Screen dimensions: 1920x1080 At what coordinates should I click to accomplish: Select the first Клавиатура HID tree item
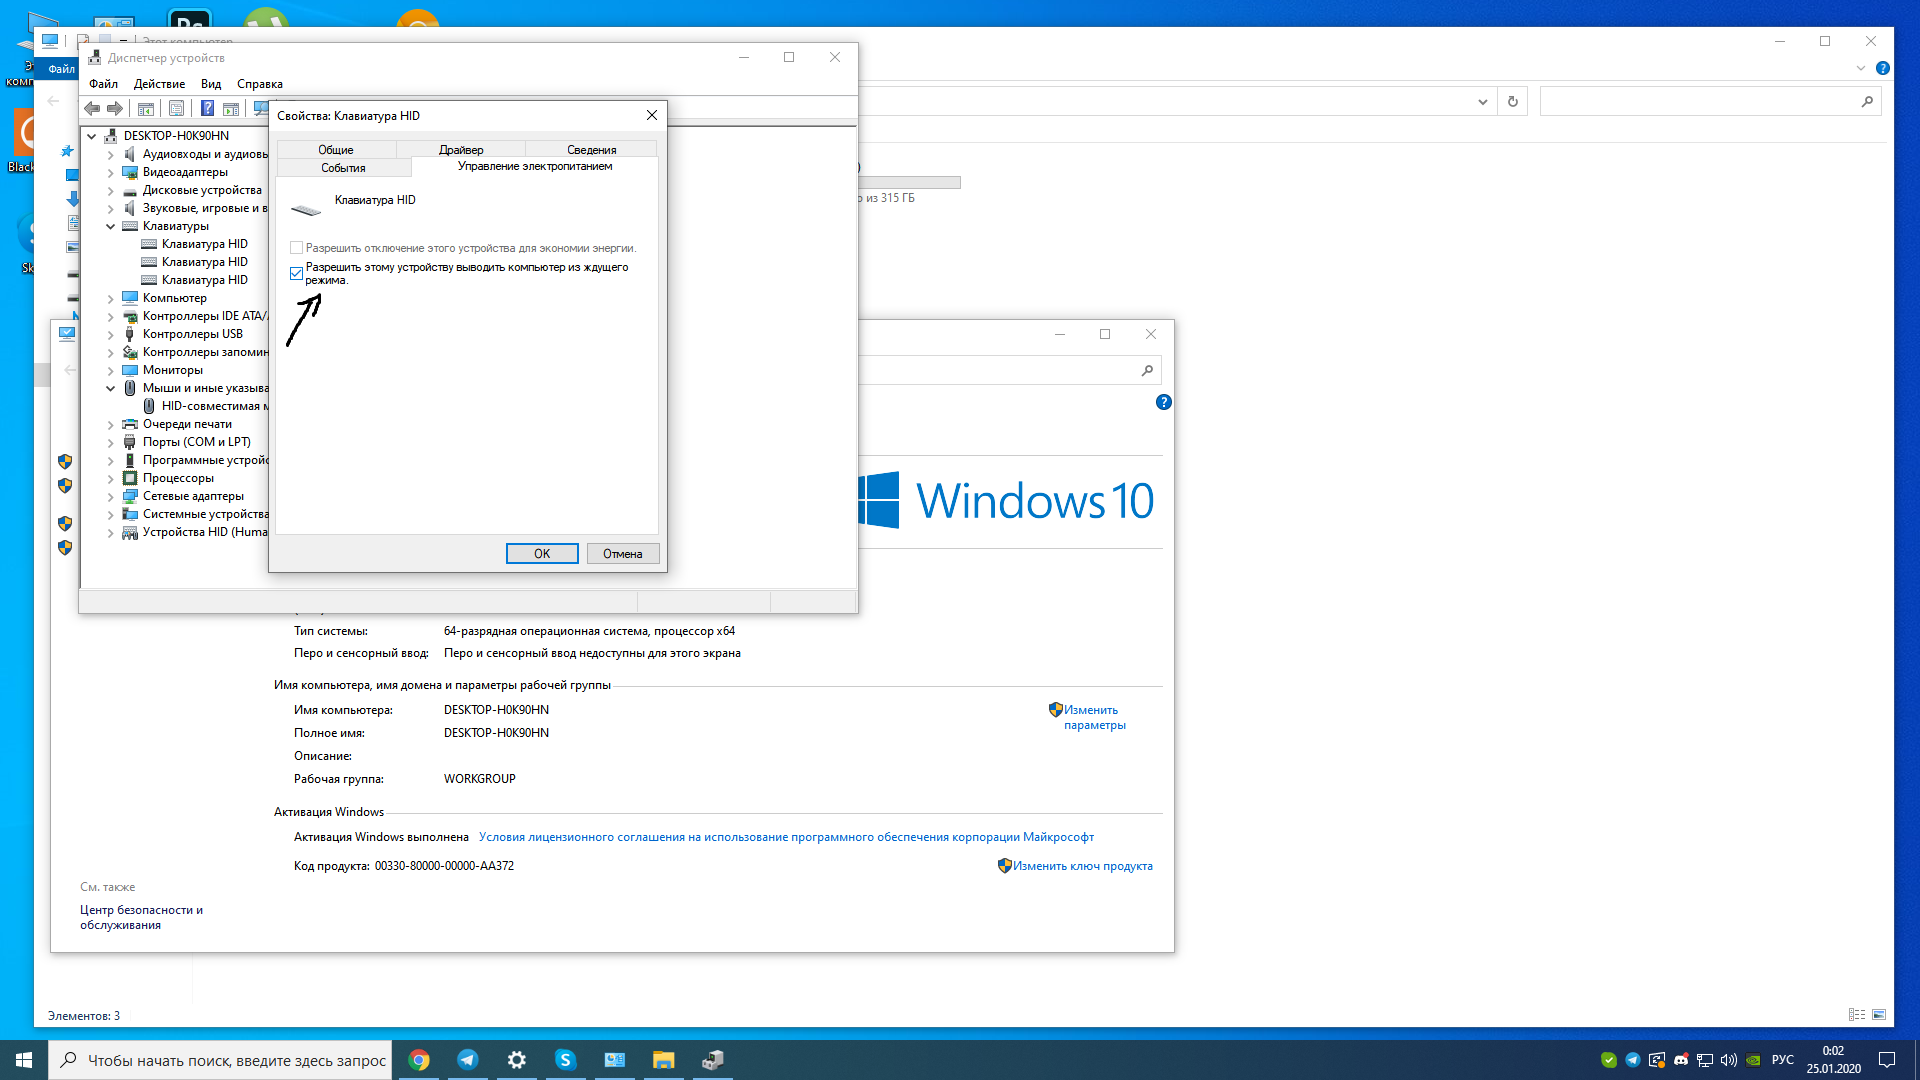(x=204, y=244)
